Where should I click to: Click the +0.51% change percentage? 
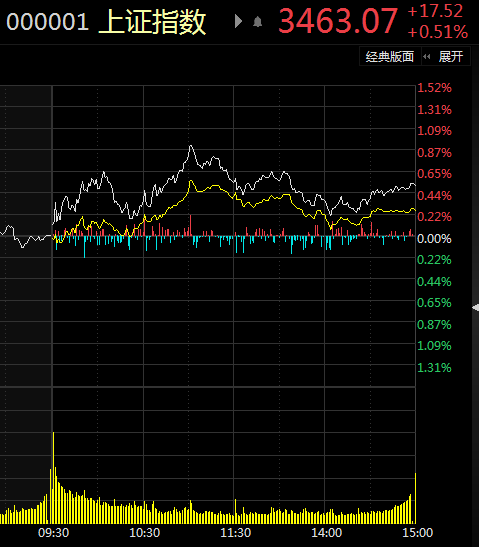coord(437,32)
